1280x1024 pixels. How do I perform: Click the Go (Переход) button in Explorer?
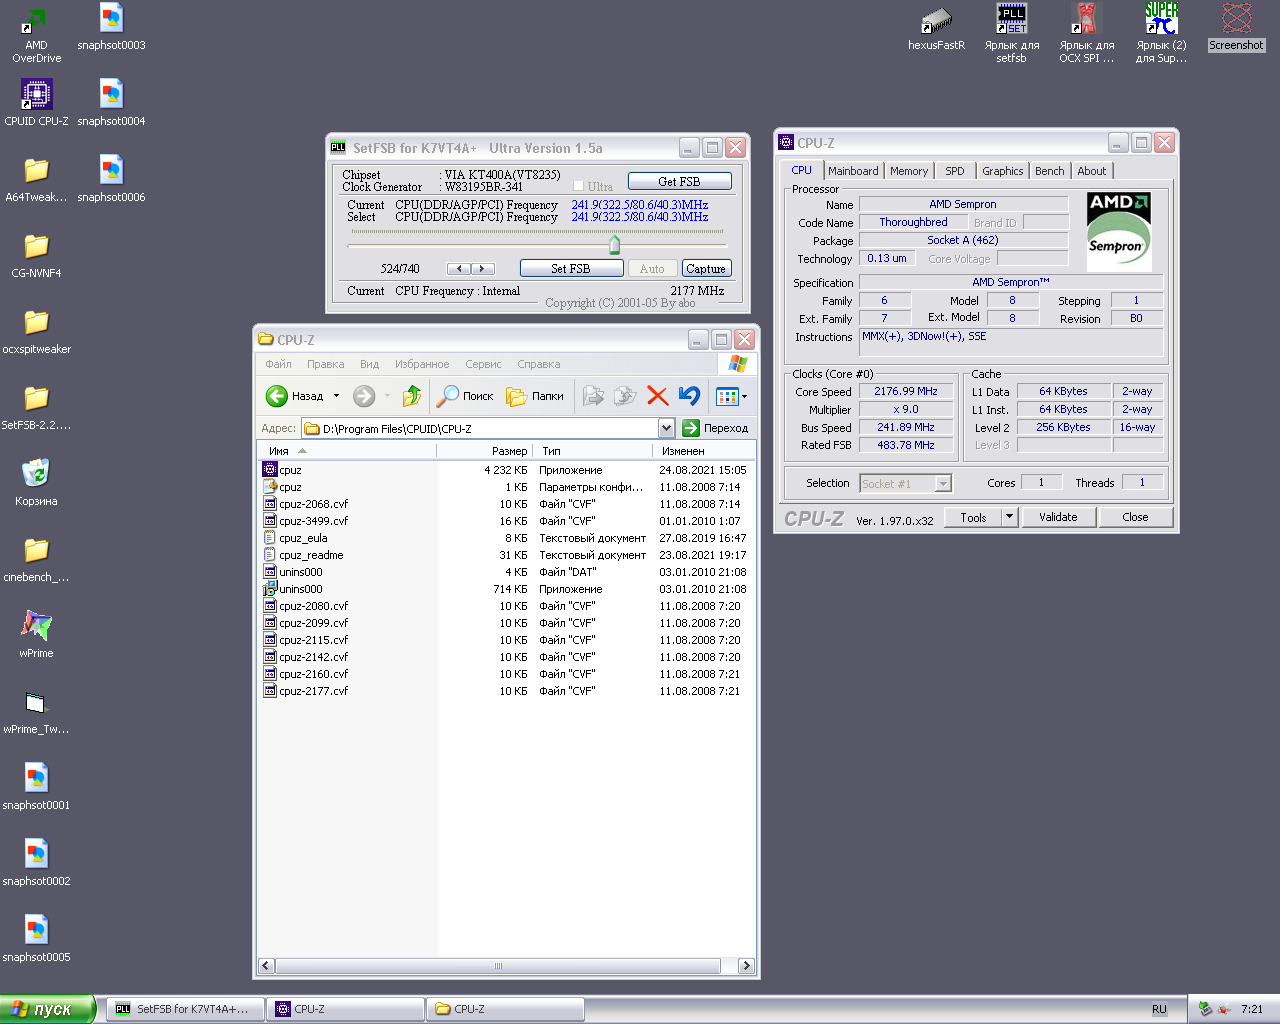coord(716,428)
